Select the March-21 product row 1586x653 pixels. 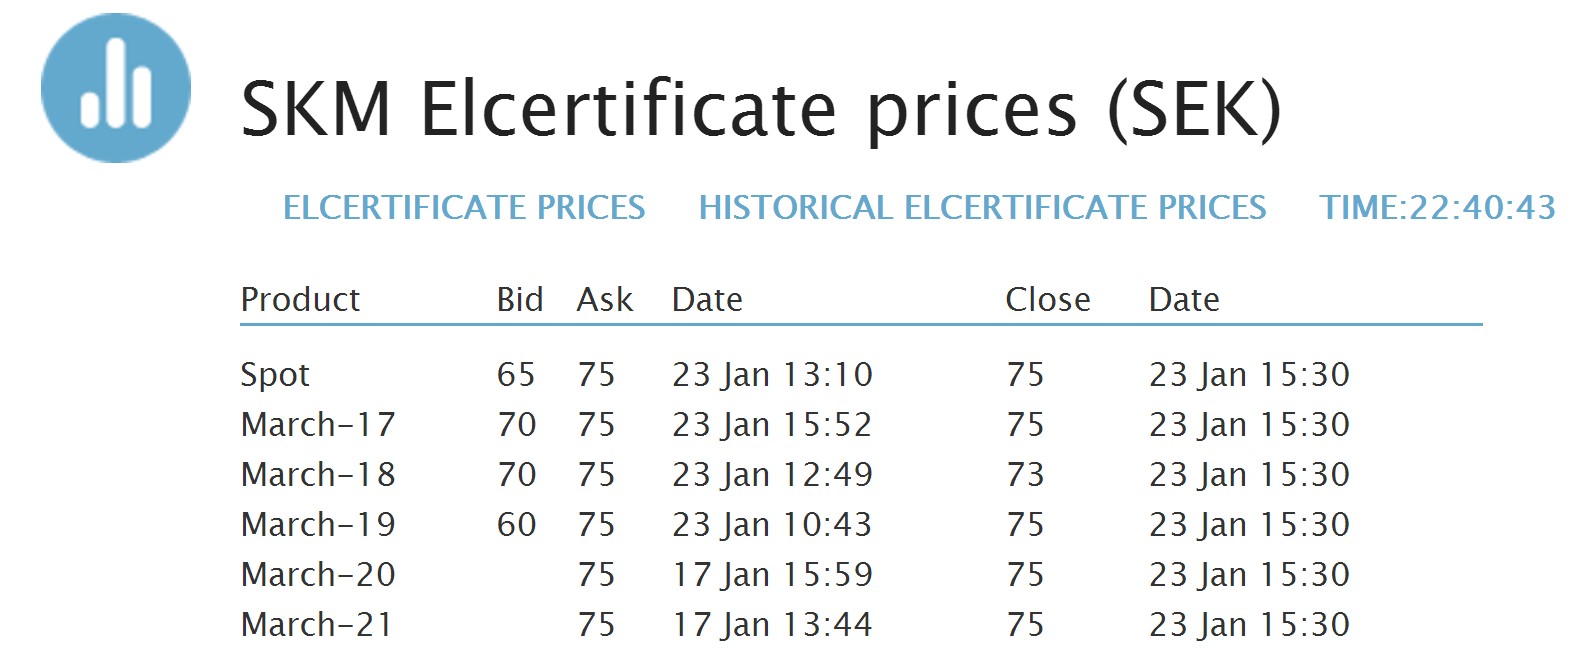[316, 625]
